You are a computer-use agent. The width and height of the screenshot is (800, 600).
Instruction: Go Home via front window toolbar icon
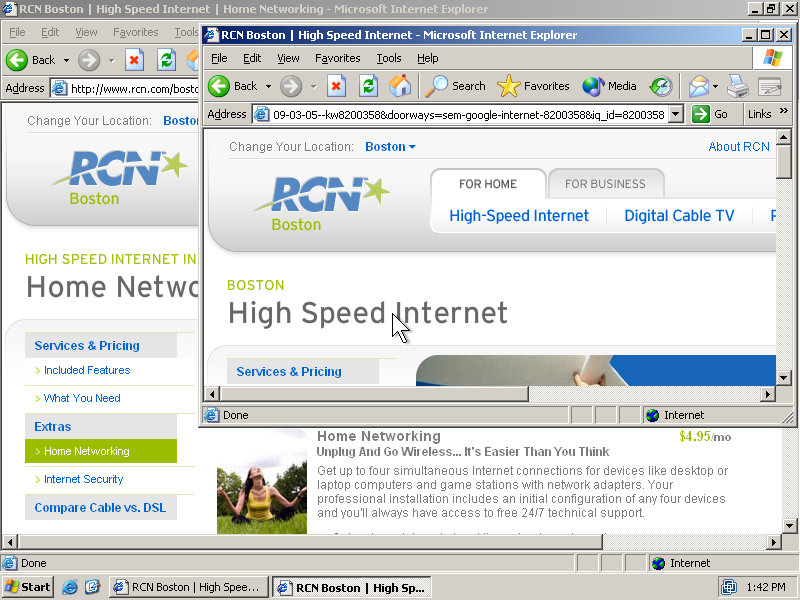point(399,86)
